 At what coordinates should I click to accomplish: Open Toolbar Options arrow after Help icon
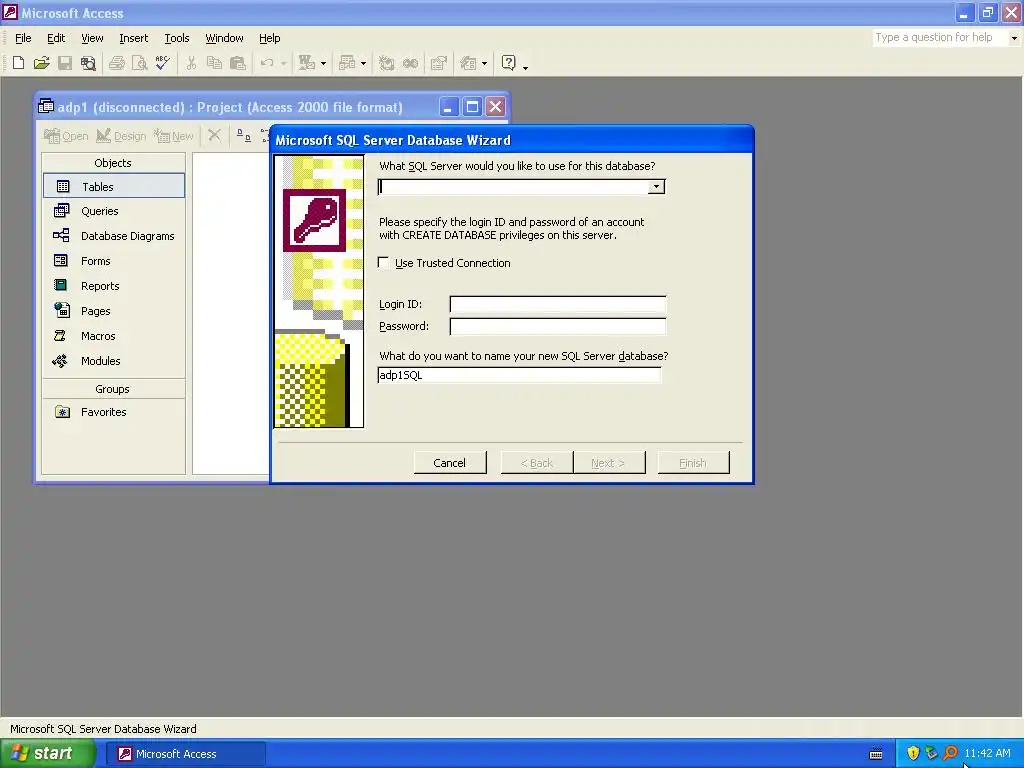click(525, 66)
